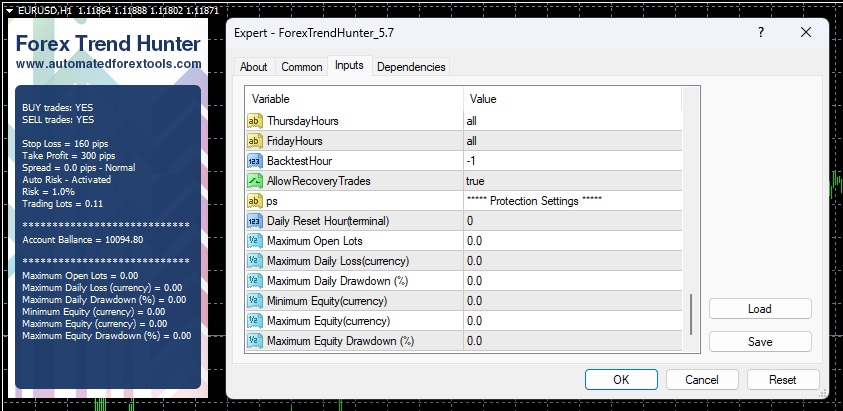Select the Maximum Equity(currency) variable name
This screenshot has height=411, width=843.
[x=328, y=321]
